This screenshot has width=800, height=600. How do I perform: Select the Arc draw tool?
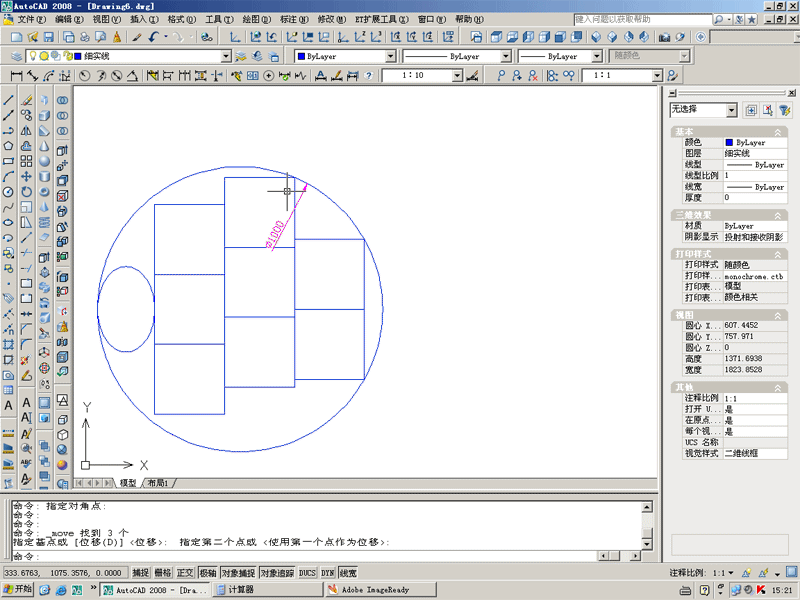8,177
